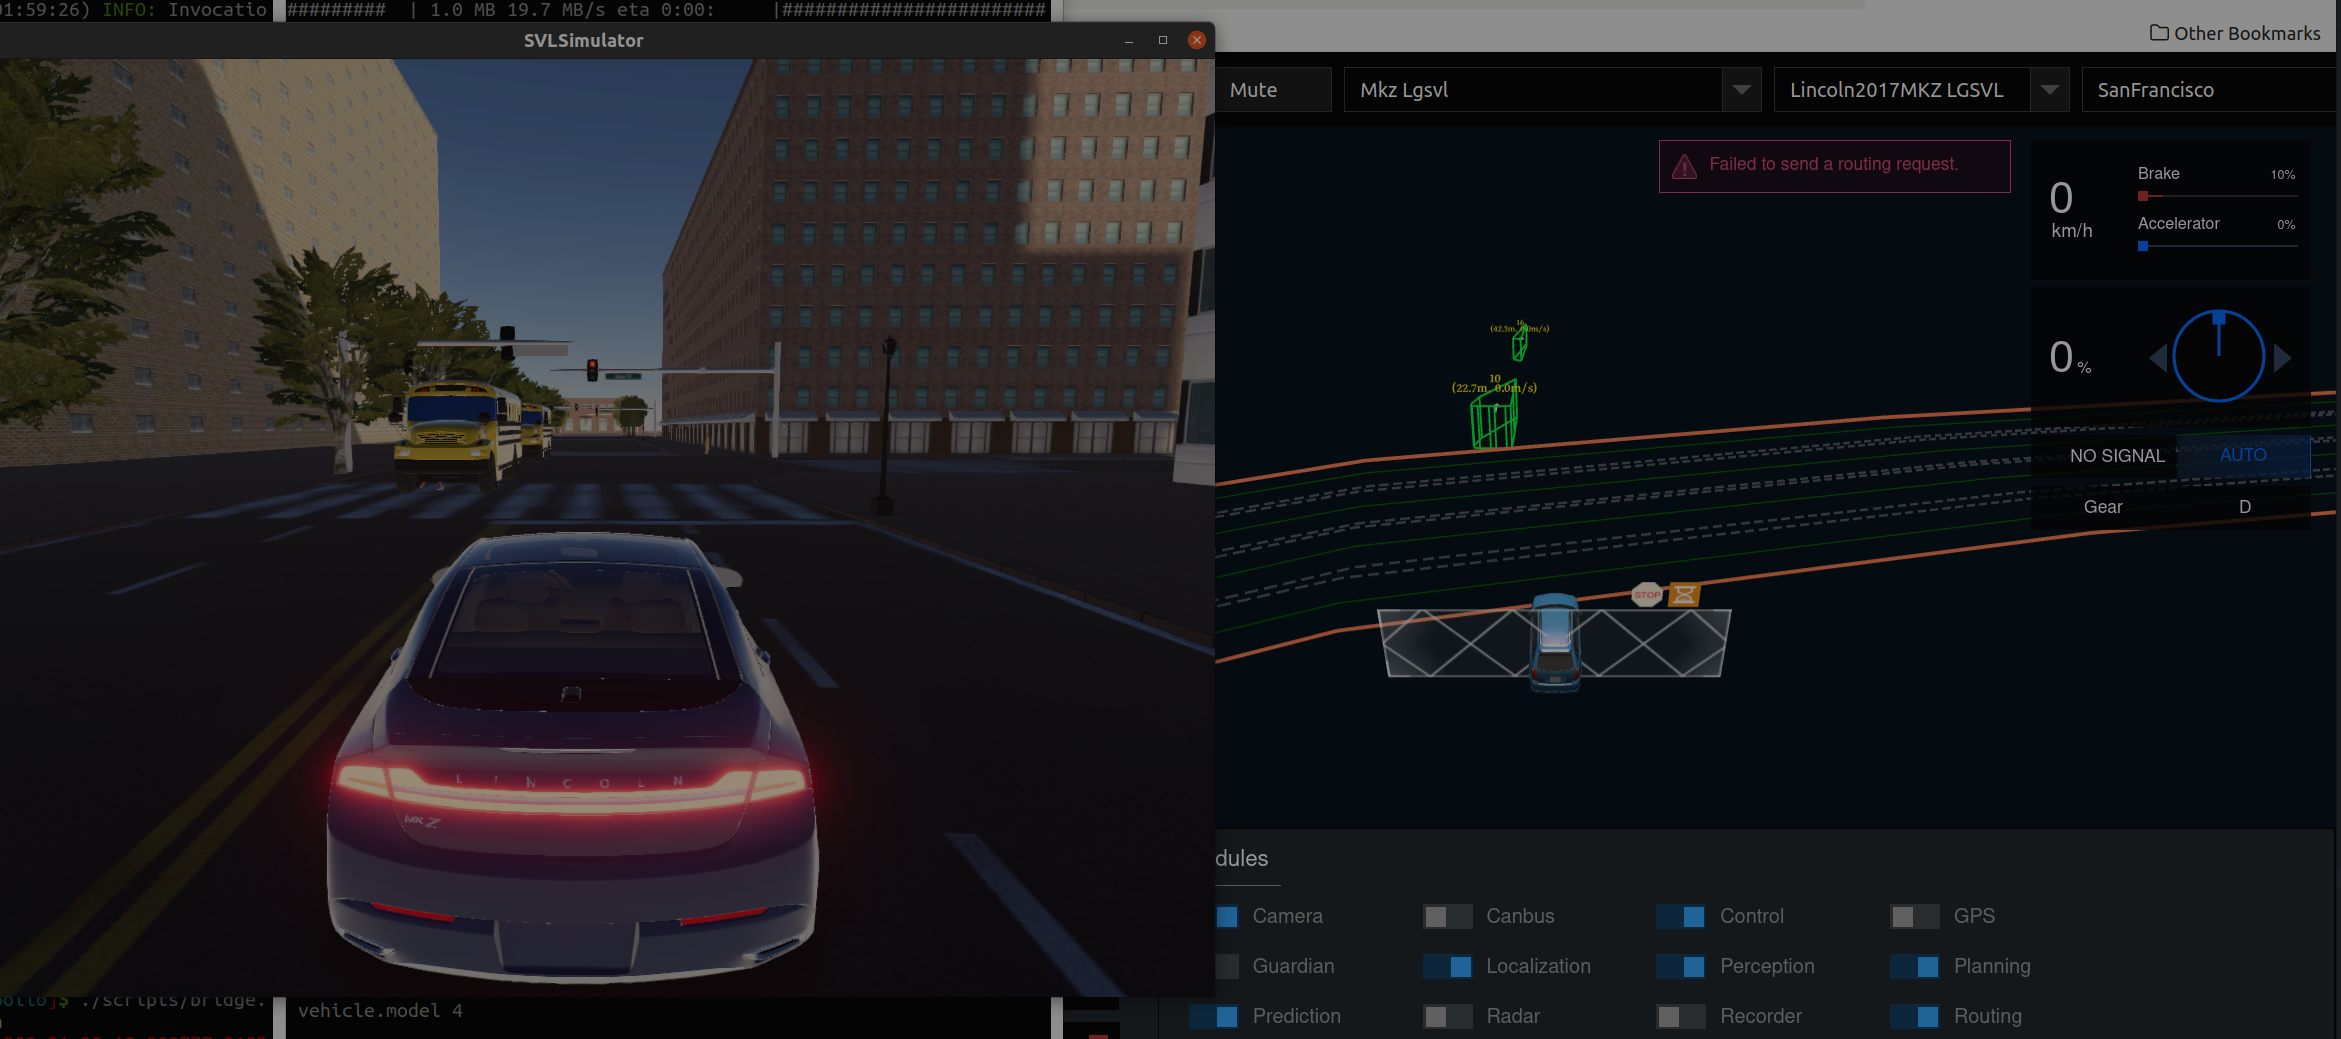Toggle the Perception module switch
2341x1039 pixels.
[1681, 966]
